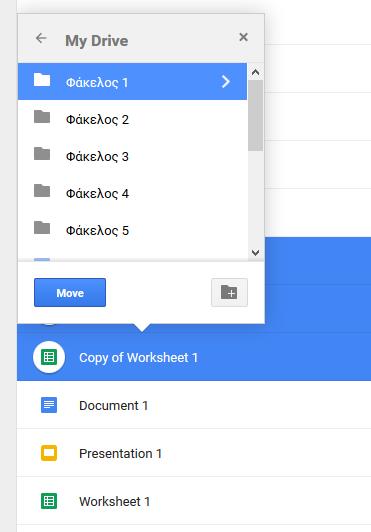Select the Document 1 file row
This screenshot has height=532, width=371.
tap(194, 405)
